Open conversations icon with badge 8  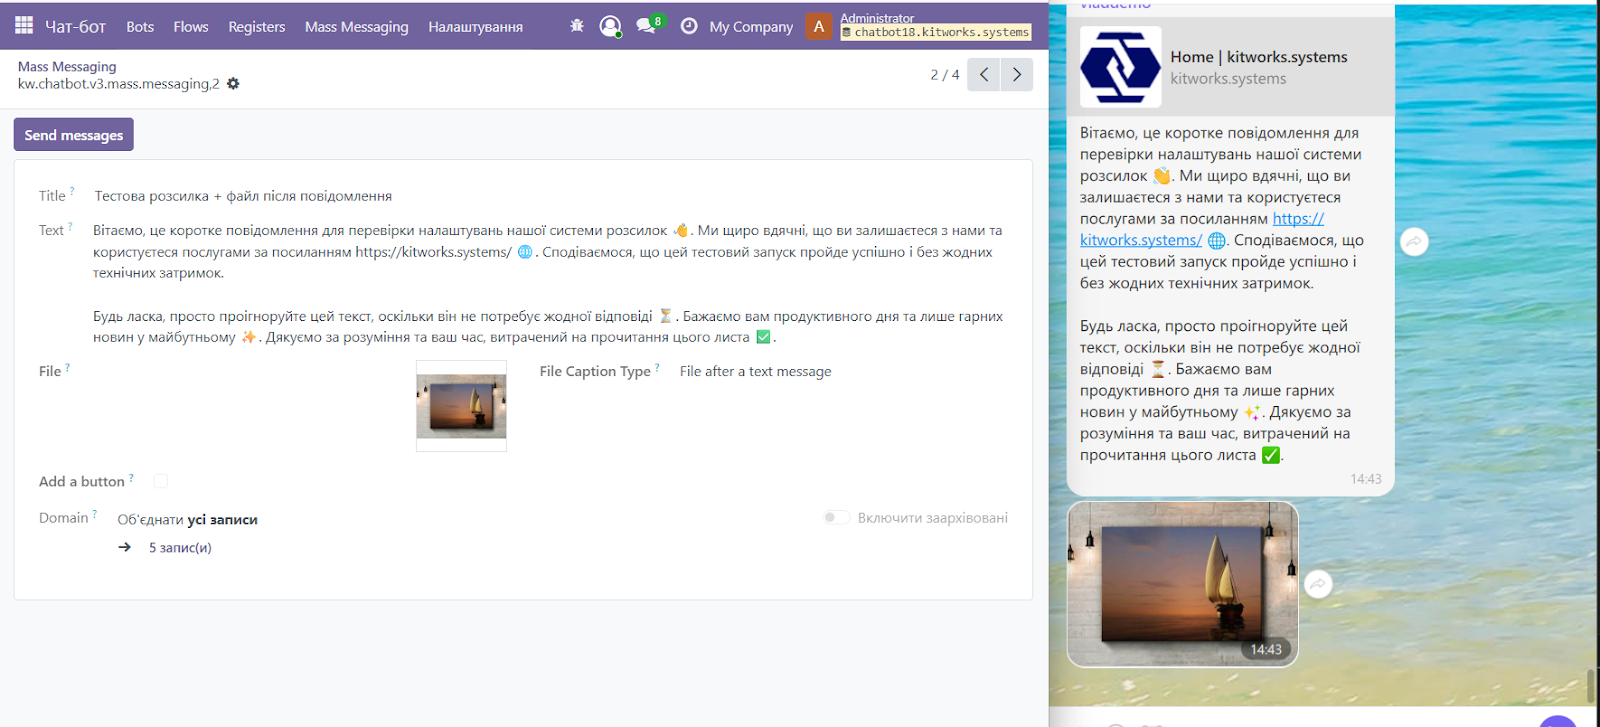pyautogui.click(x=647, y=26)
